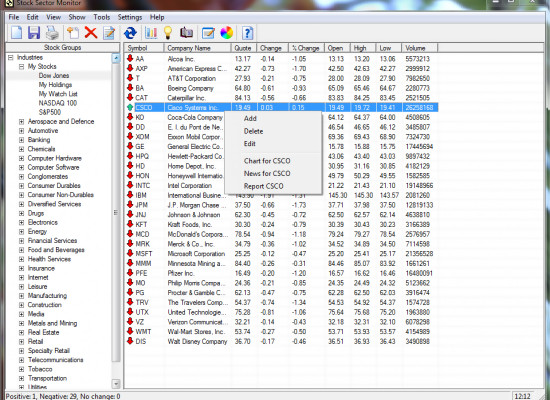The image size is (550, 400).
Task: Click volume value 5573213
Action: 417,59
